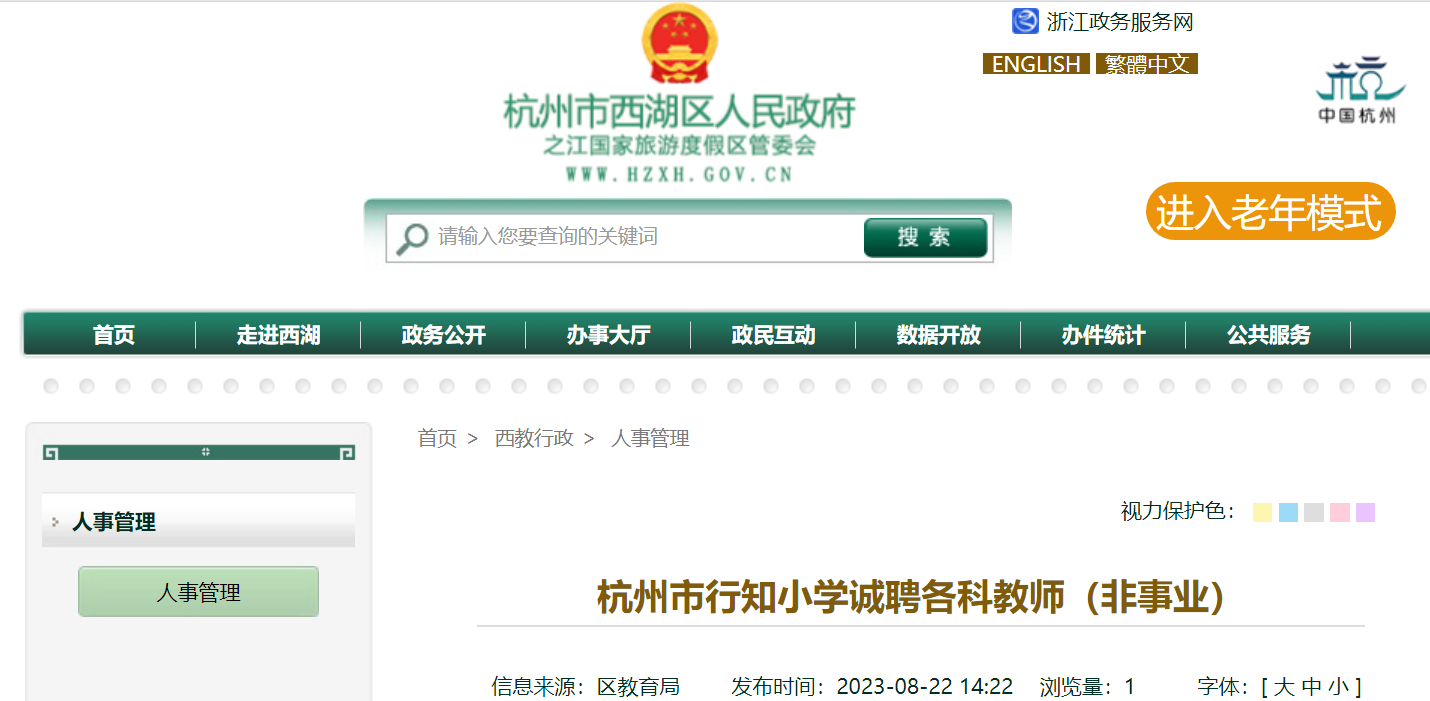Select the purple eye-protection color
1430x701 pixels.
(x=1365, y=512)
